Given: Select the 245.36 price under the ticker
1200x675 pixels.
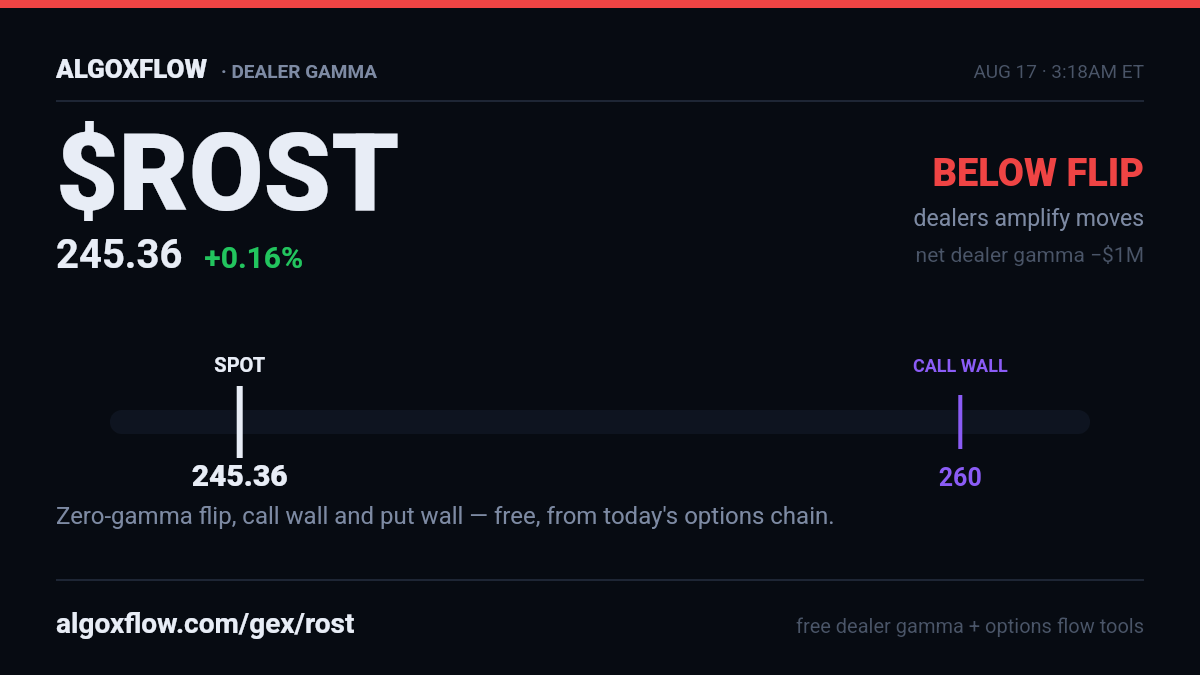Looking at the screenshot, I should tap(119, 255).
